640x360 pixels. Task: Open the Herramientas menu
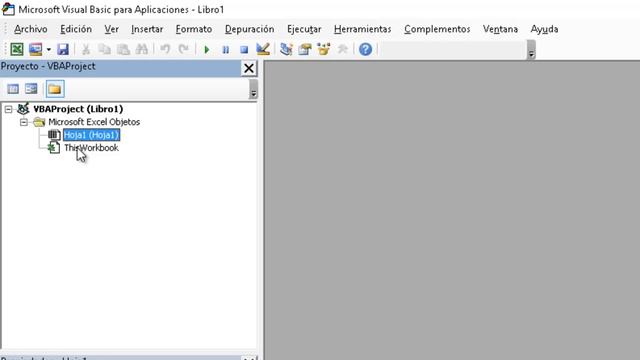coord(362,29)
